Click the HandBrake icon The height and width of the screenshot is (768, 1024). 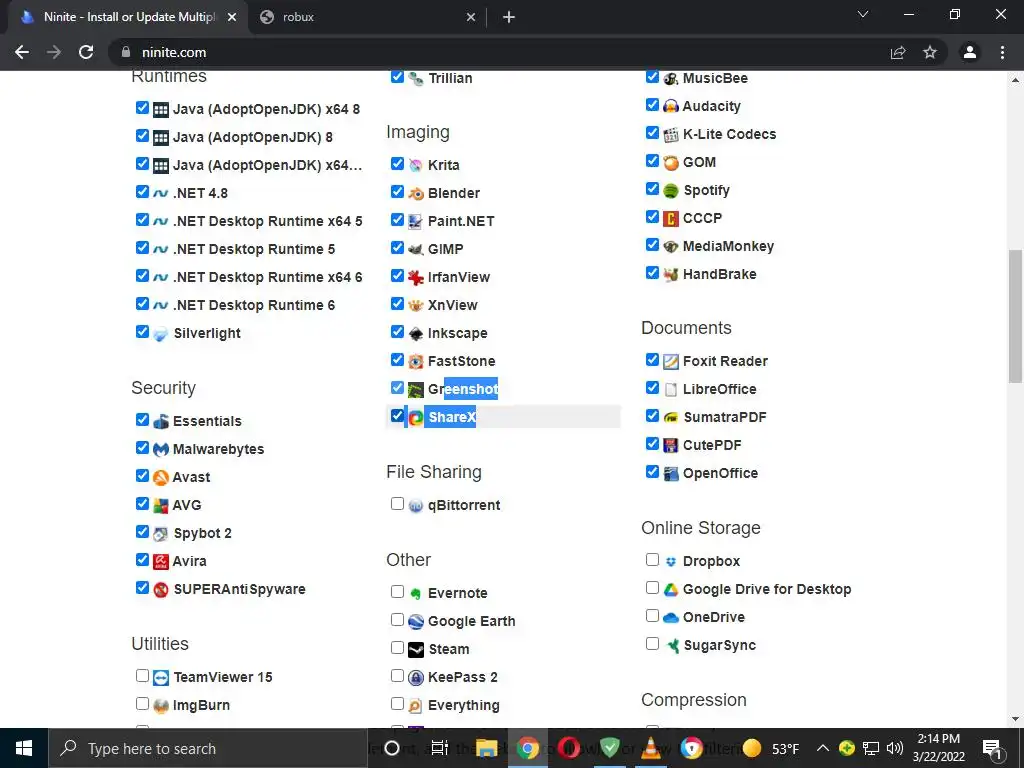(x=671, y=274)
